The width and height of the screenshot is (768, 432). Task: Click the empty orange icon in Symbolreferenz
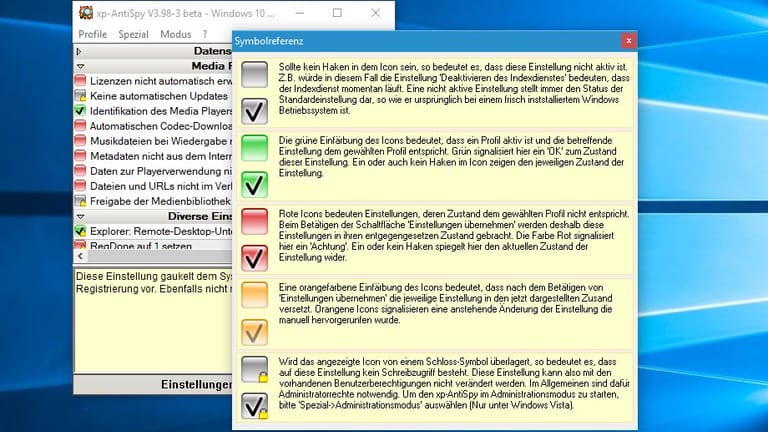tap(254, 295)
